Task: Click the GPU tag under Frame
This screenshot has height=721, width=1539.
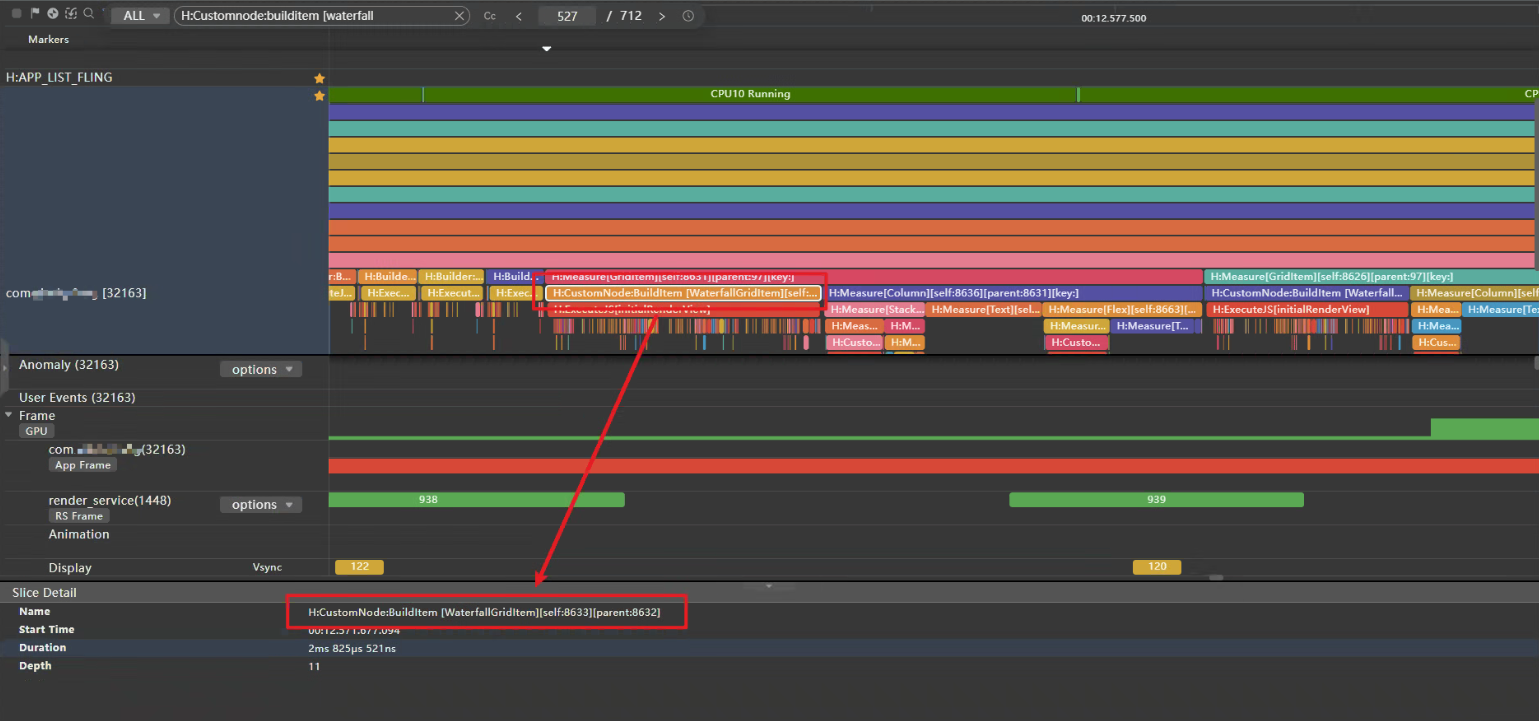Action: pos(36,431)
